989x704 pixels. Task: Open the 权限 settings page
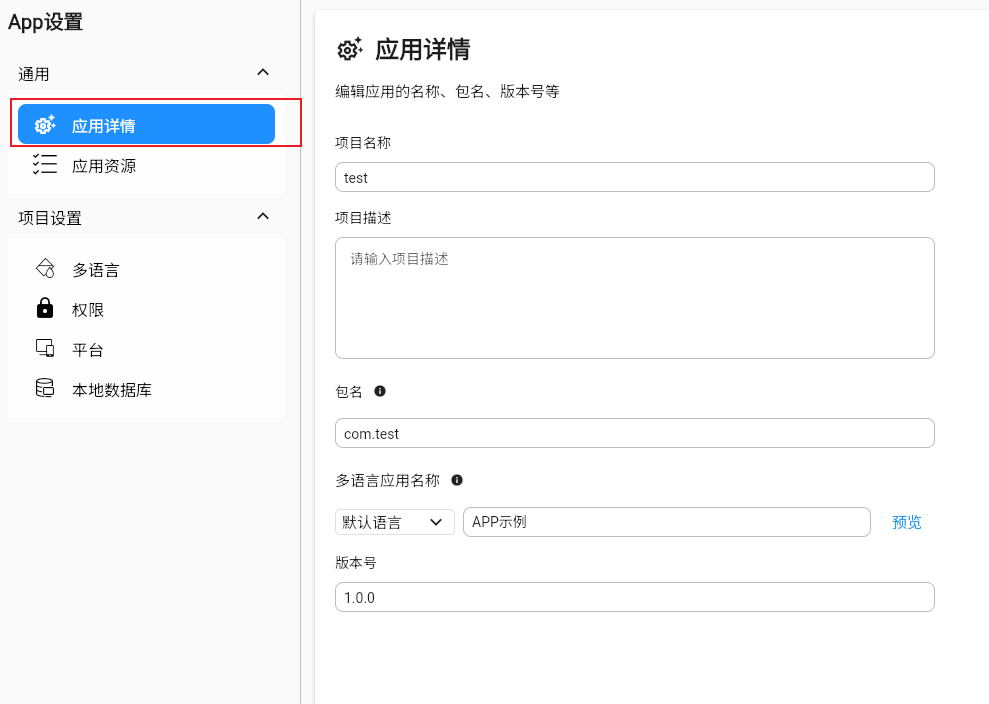click(x=146, y=309)
